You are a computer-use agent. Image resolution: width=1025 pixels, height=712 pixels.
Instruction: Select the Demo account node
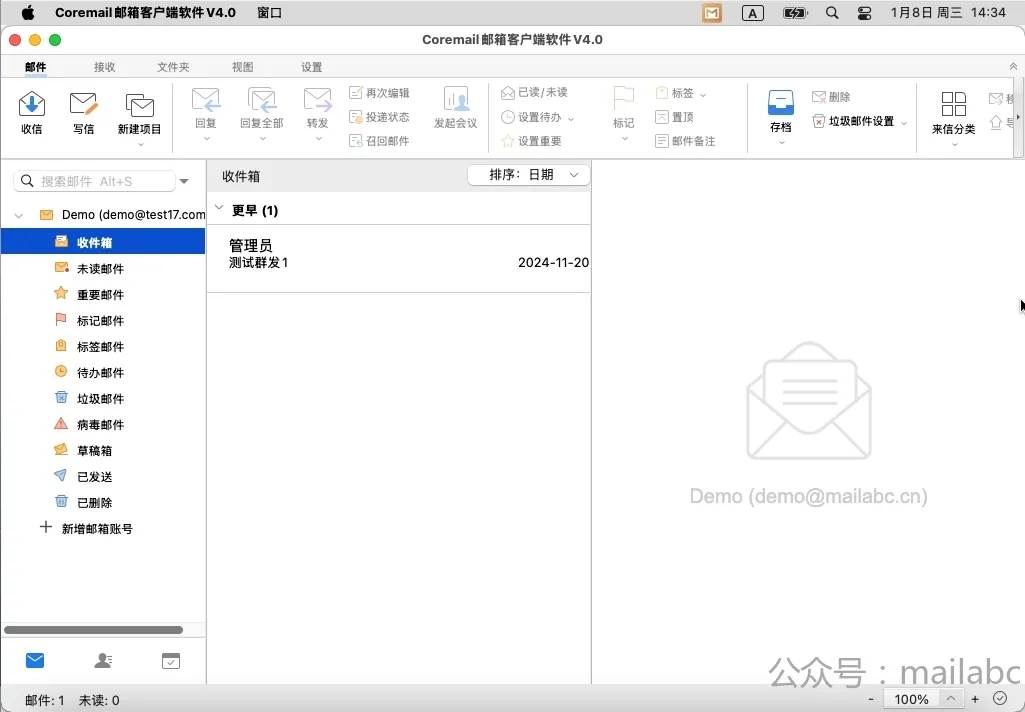pos(122,214)
